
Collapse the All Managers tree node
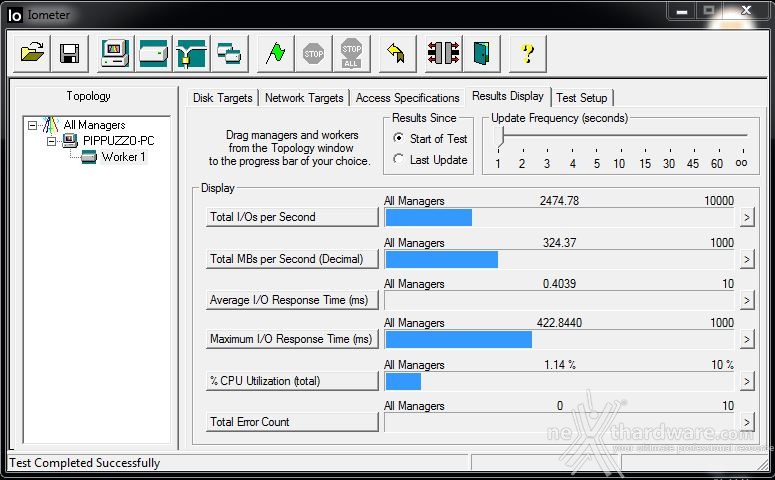tap(32, 126)
